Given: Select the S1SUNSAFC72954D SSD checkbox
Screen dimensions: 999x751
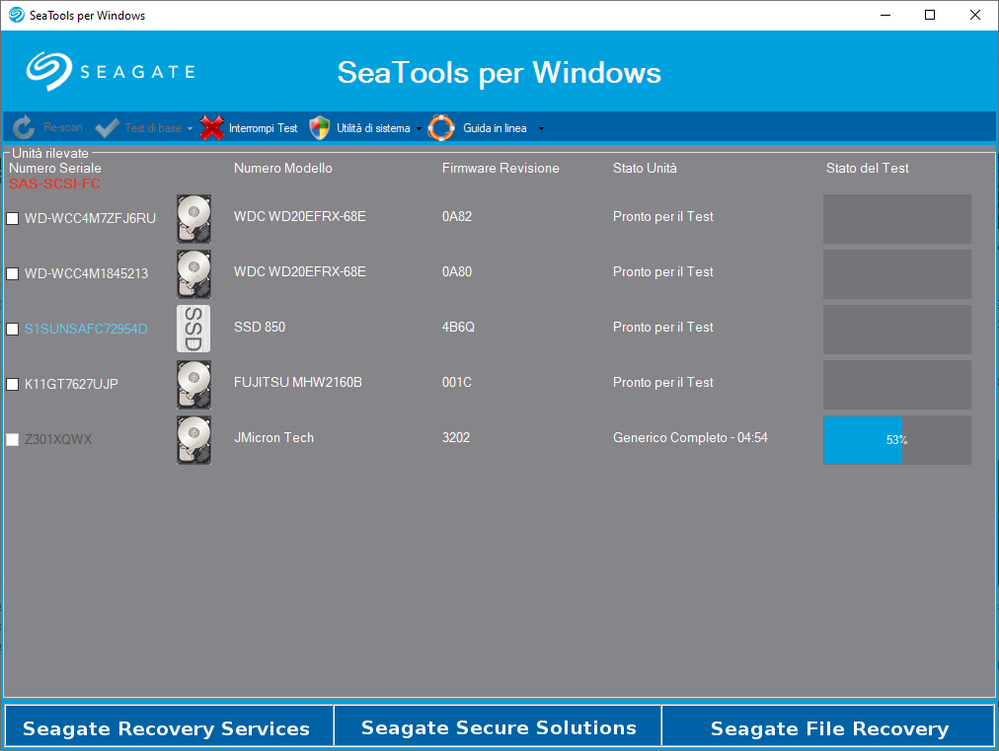Looking at the screenshot, I should coord(12,329).
